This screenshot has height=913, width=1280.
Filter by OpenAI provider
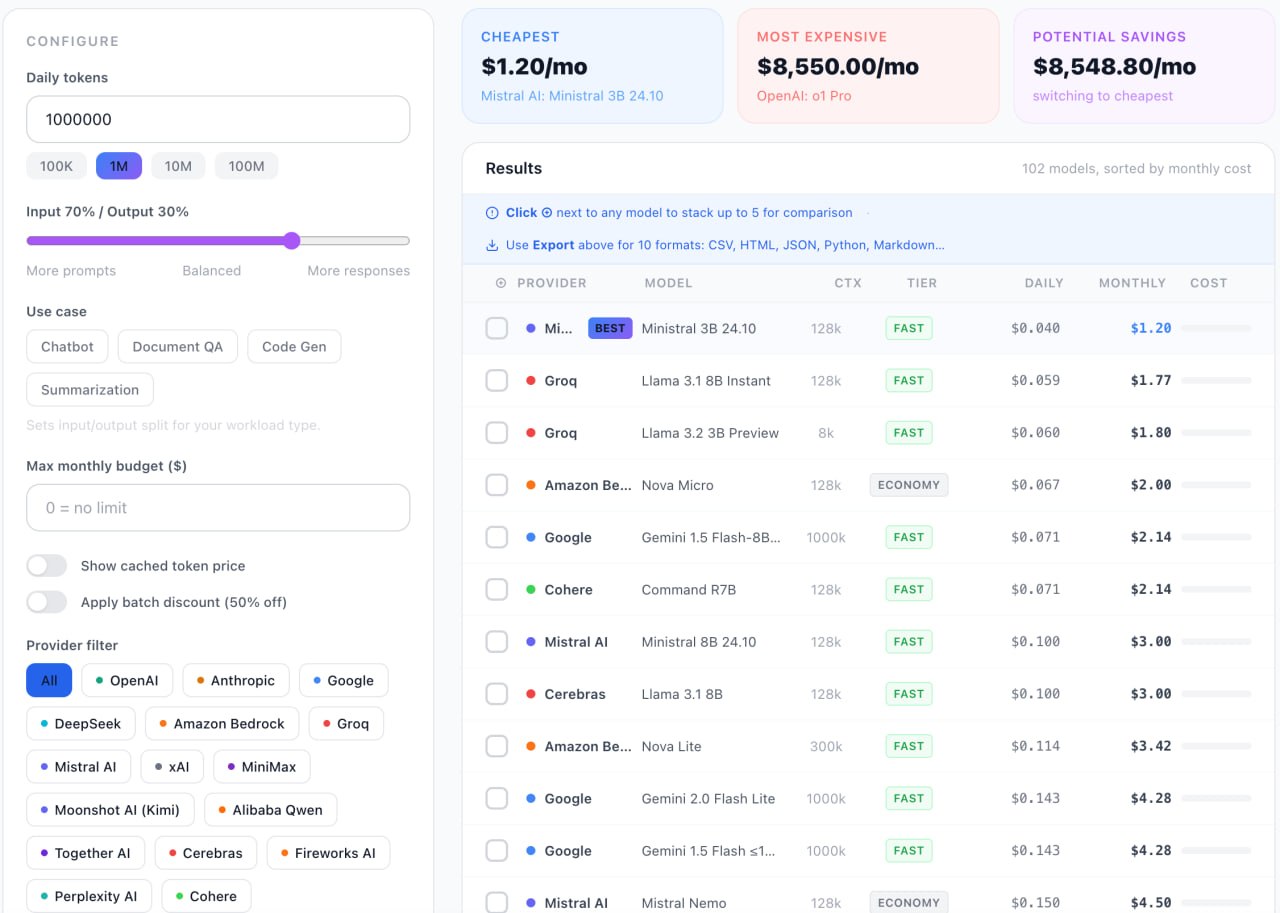(127, 681)
